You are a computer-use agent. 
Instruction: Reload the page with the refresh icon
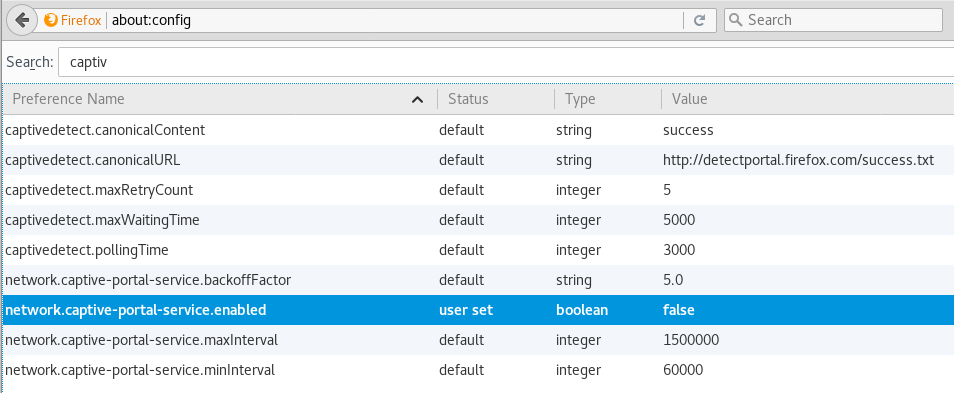tap(699, 20)
